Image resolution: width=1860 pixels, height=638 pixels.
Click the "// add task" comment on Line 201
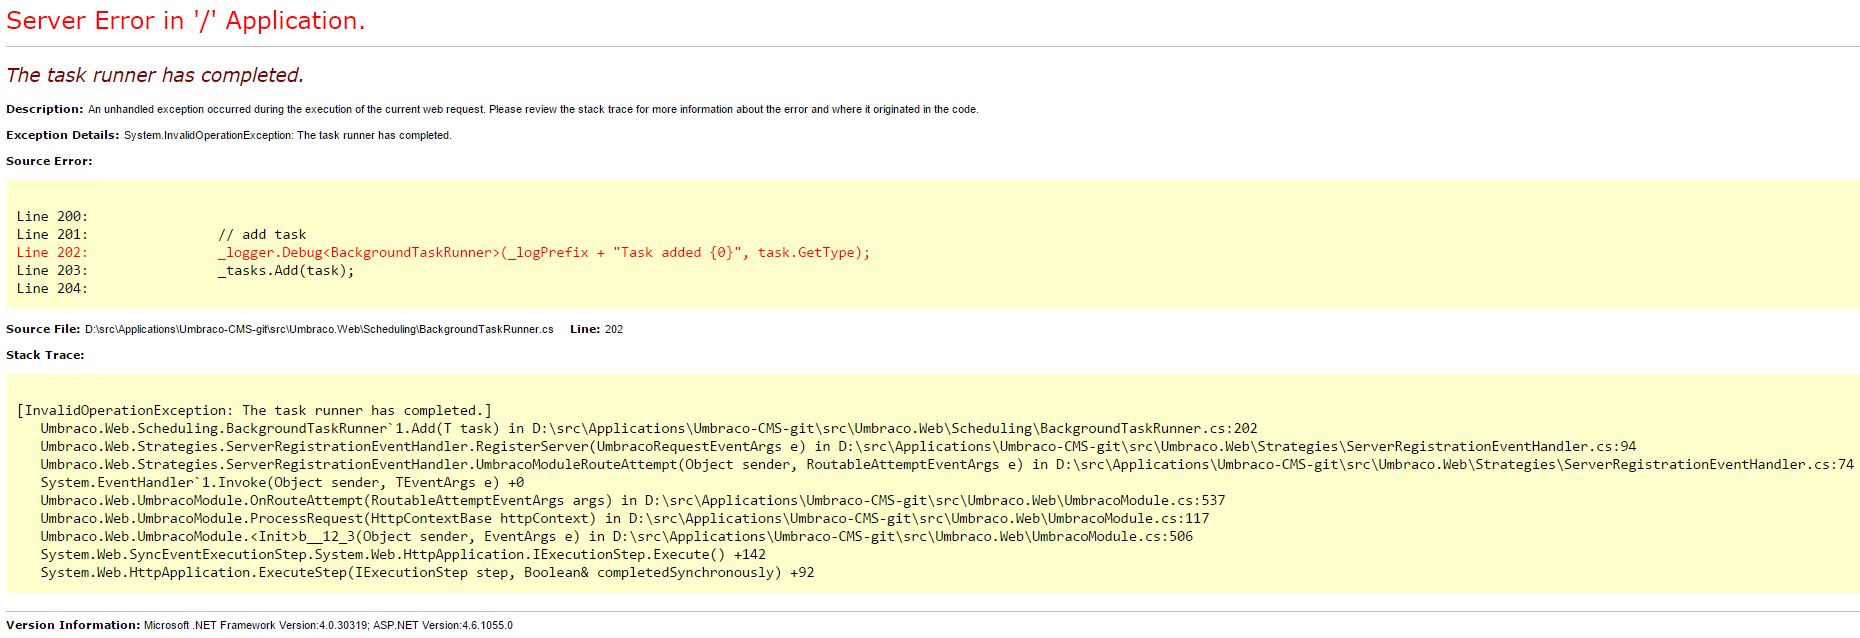point(262,234)
